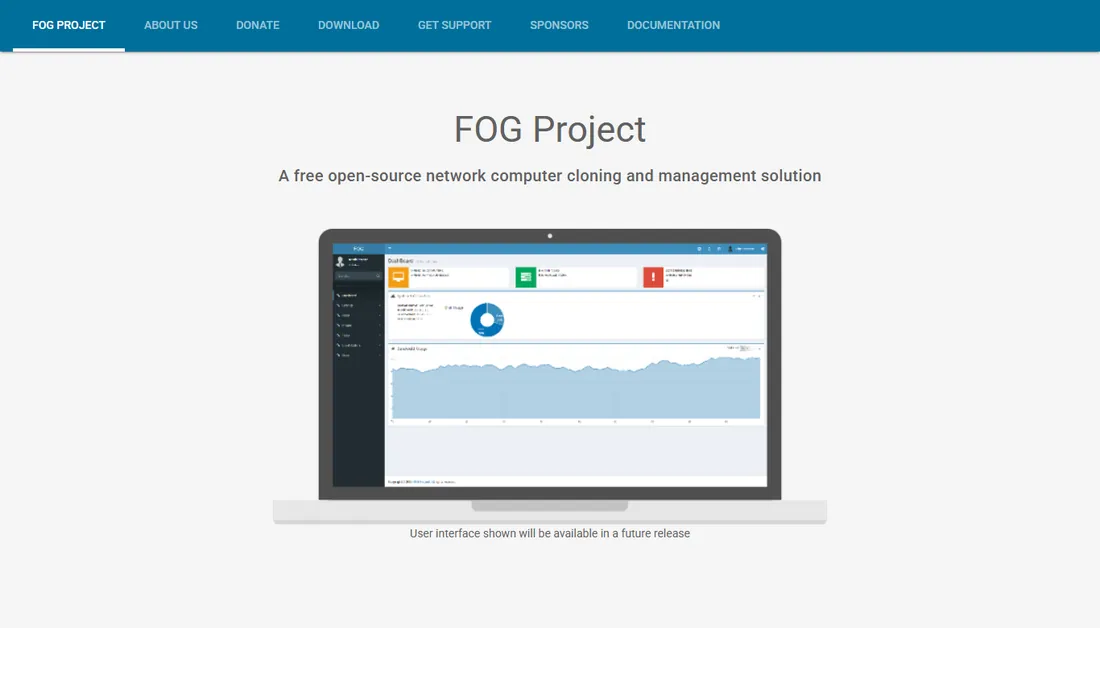Click the user avatar icon in preview sidebar
The image size is (1100, 688).
tap(340, 262)
